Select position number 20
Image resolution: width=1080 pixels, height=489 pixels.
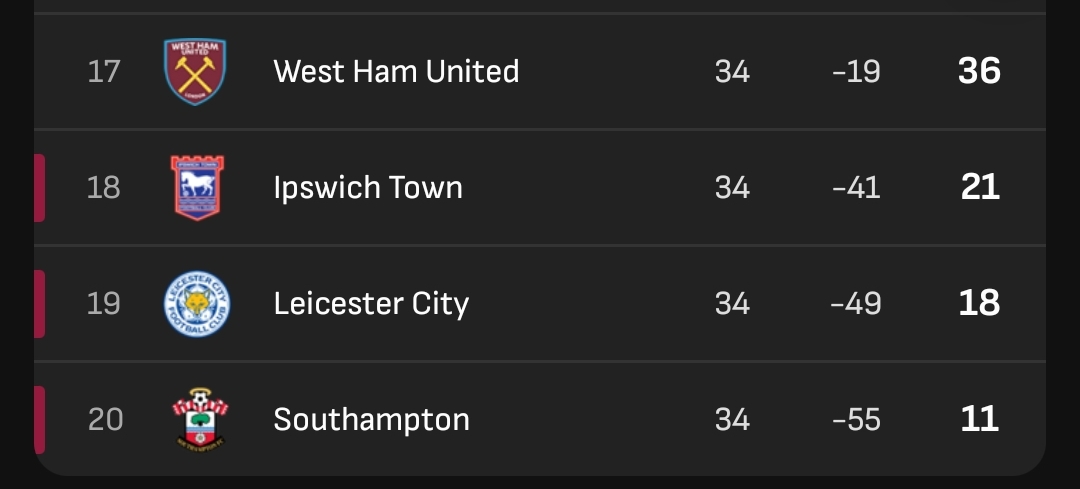(x=105, y=419)
